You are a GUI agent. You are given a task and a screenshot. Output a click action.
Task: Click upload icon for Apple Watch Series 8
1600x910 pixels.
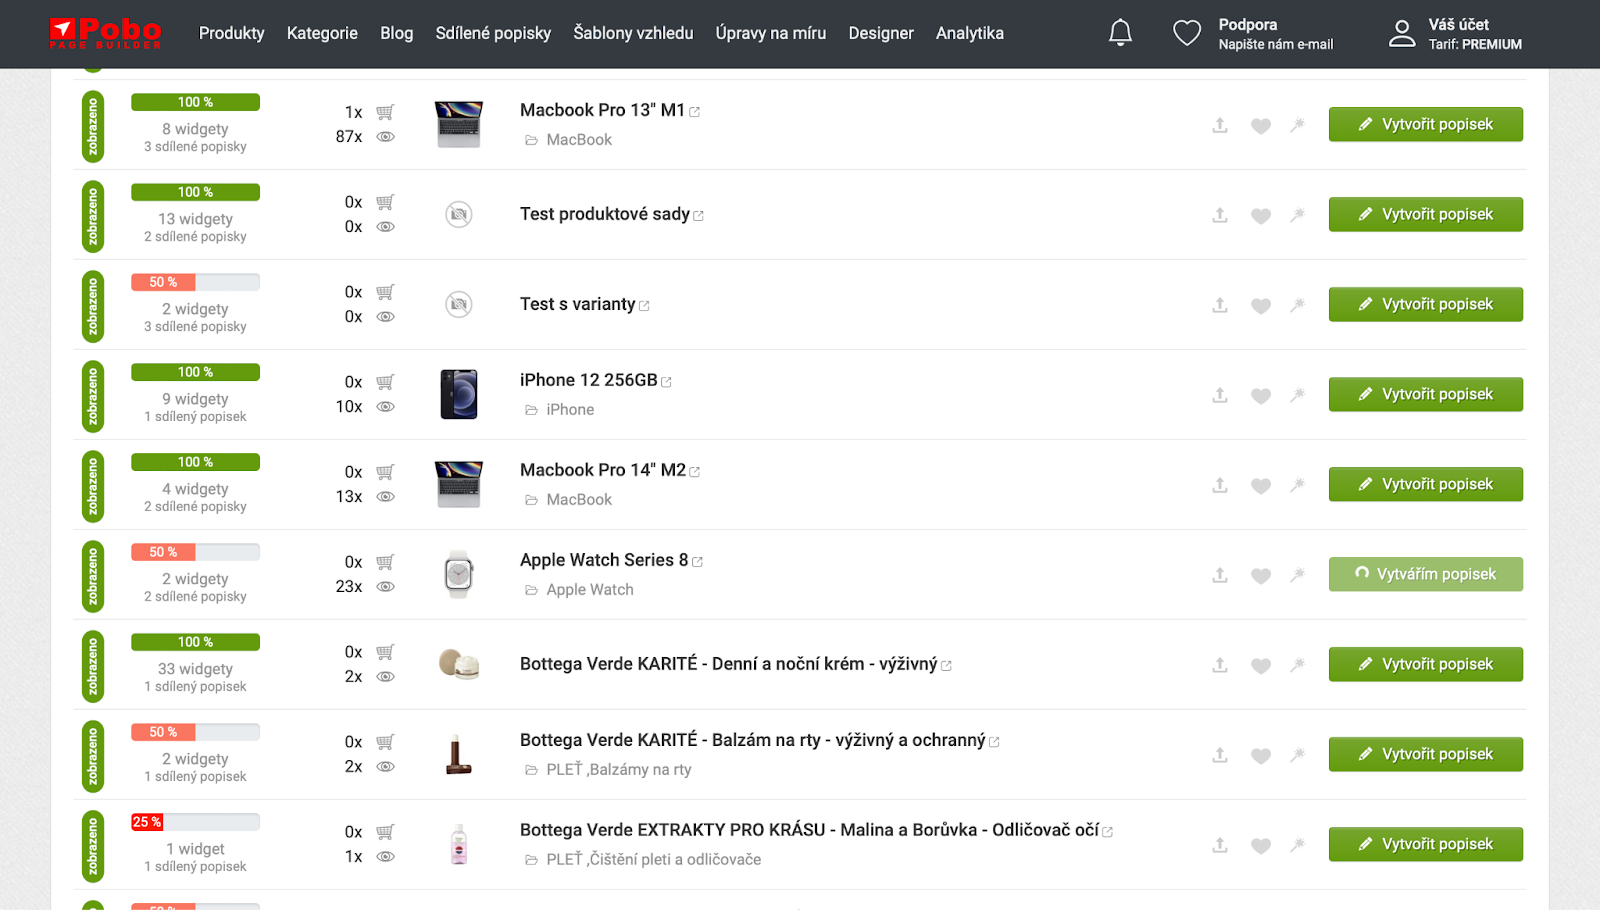pyautogui.click(x=1220, y=575)
